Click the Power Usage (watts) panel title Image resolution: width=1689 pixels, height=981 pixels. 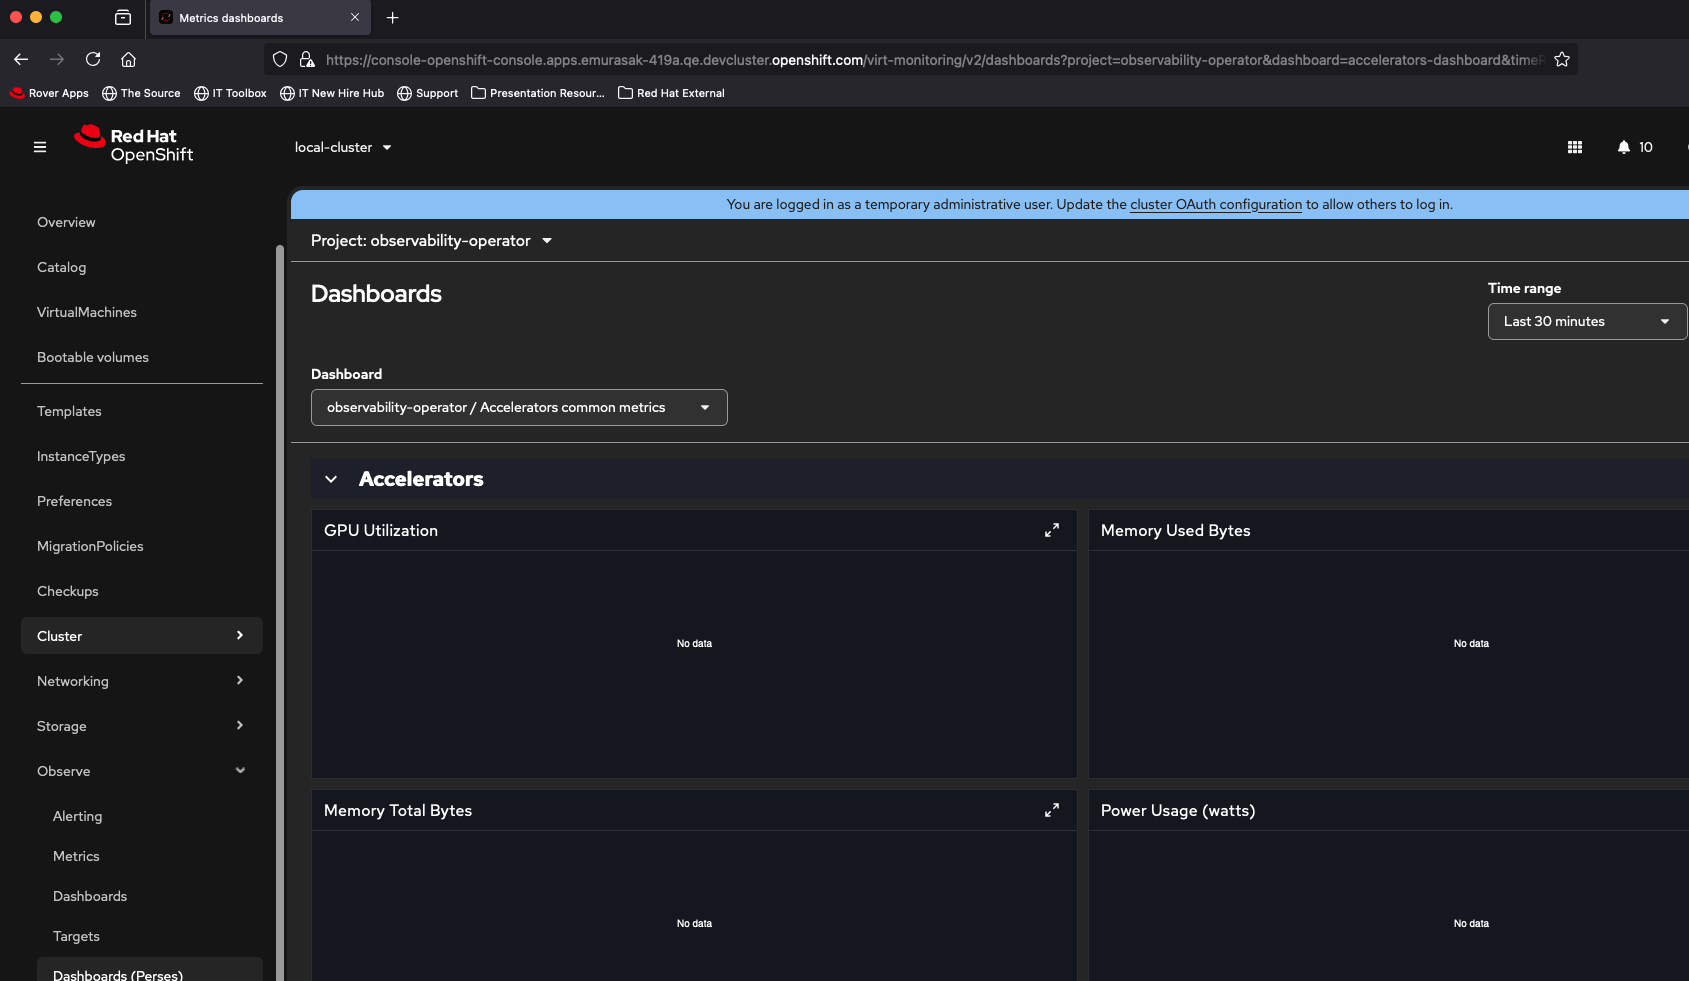(1178, 810)
